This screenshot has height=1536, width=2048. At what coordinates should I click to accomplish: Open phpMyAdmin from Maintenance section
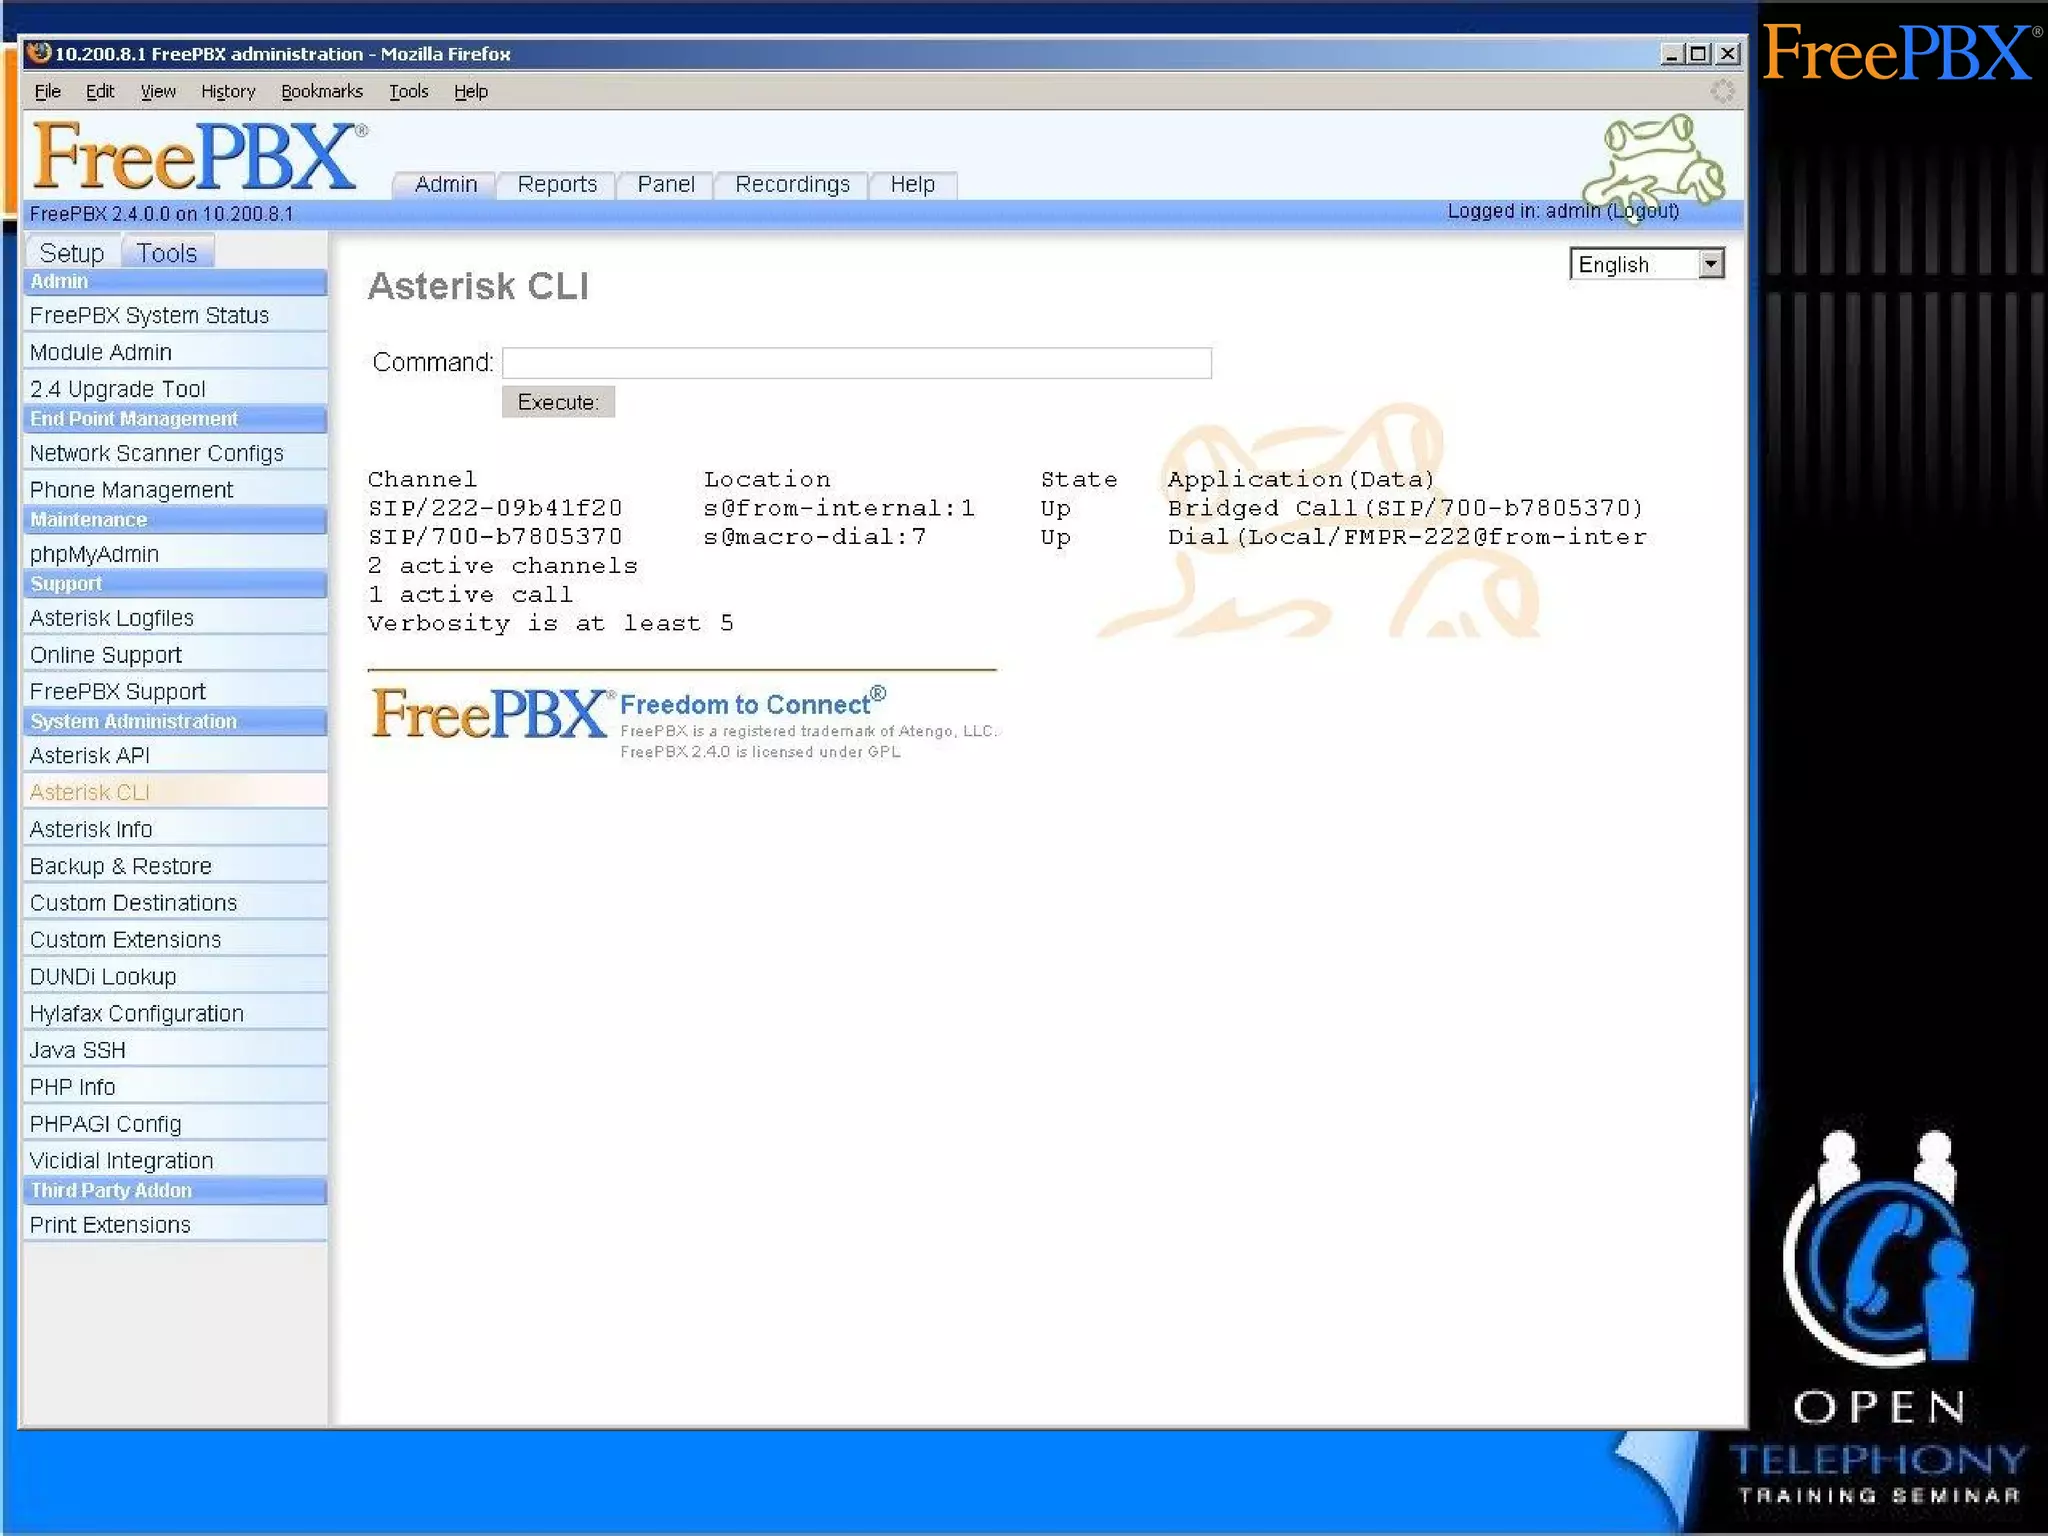pos(94,554)
